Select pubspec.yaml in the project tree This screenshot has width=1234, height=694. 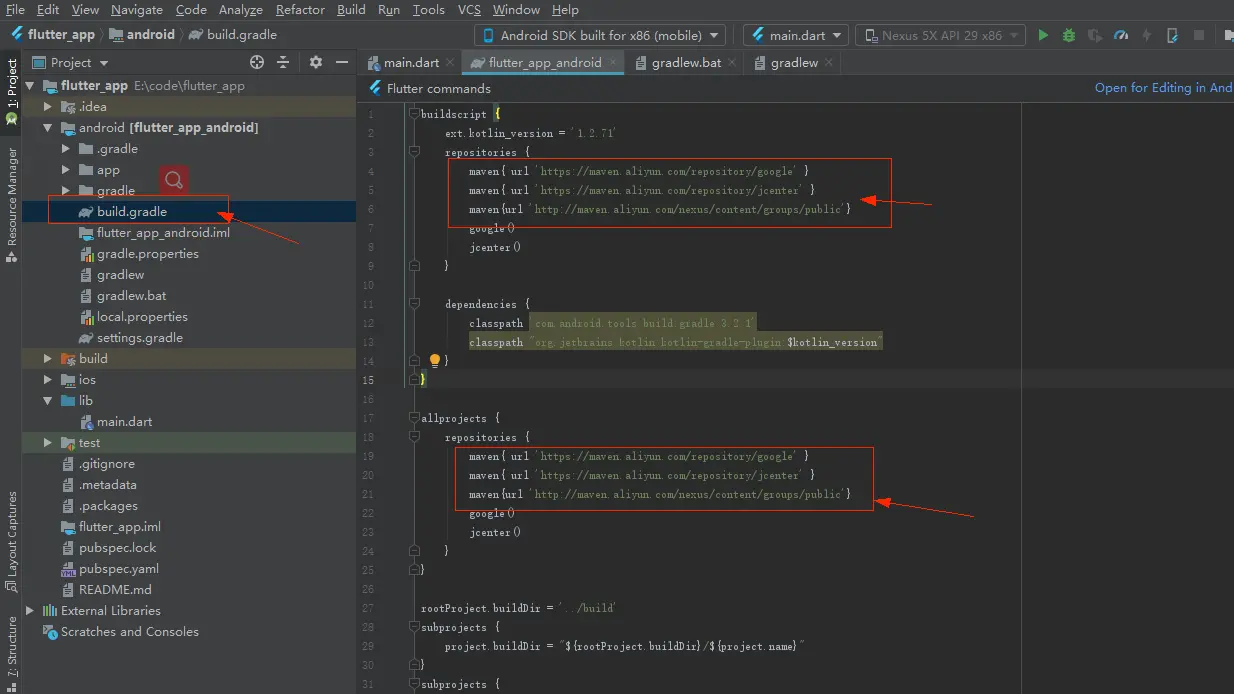(x=118, y=569)
